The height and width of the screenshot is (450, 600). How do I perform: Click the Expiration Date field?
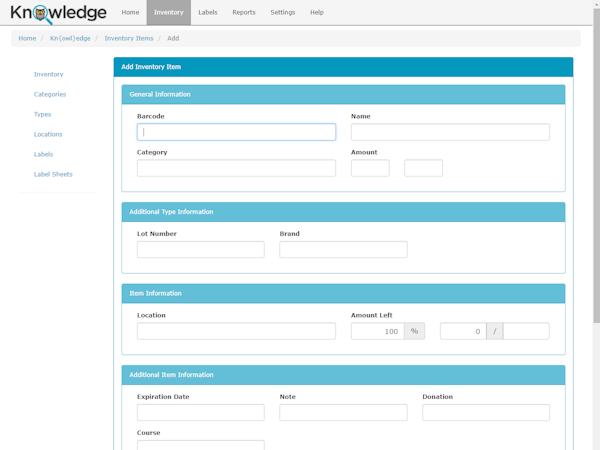(201, 412)
